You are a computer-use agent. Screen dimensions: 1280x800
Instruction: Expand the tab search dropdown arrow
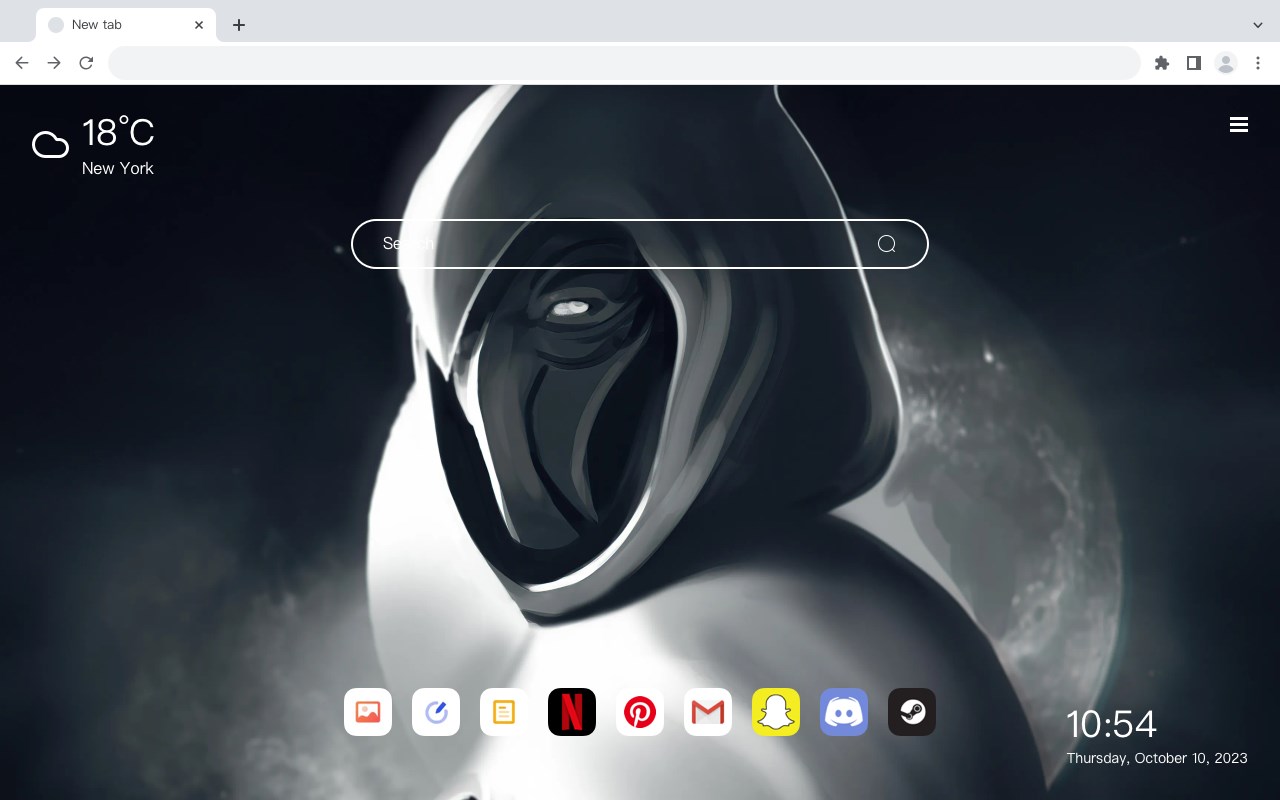(x=1258, y=25)
